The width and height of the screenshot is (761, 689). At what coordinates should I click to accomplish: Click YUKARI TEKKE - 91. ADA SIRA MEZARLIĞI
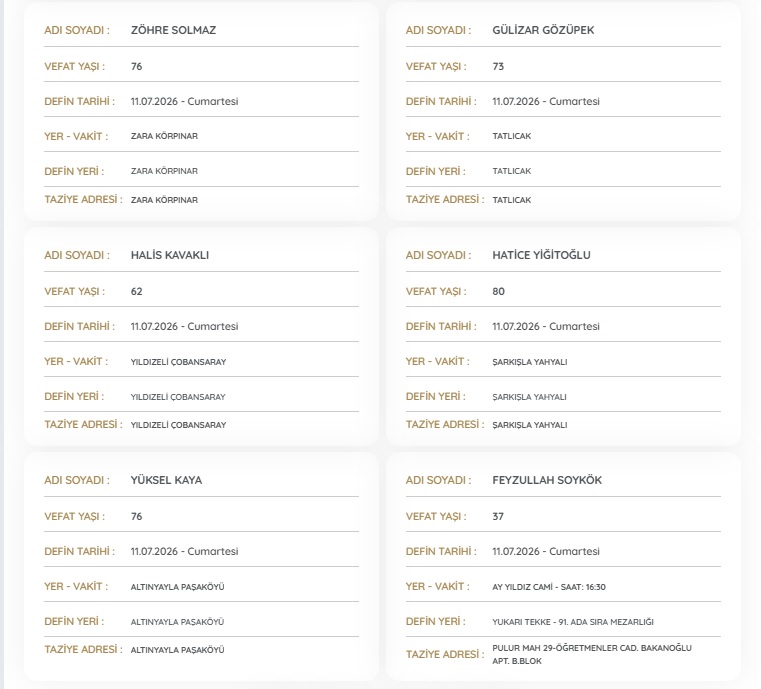[573, 622]
